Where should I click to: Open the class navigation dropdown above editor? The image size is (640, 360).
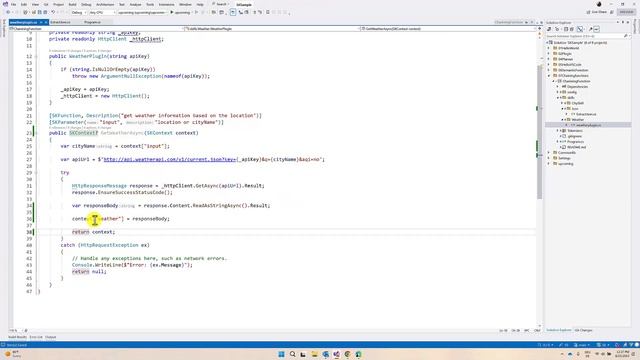(271, 29)
